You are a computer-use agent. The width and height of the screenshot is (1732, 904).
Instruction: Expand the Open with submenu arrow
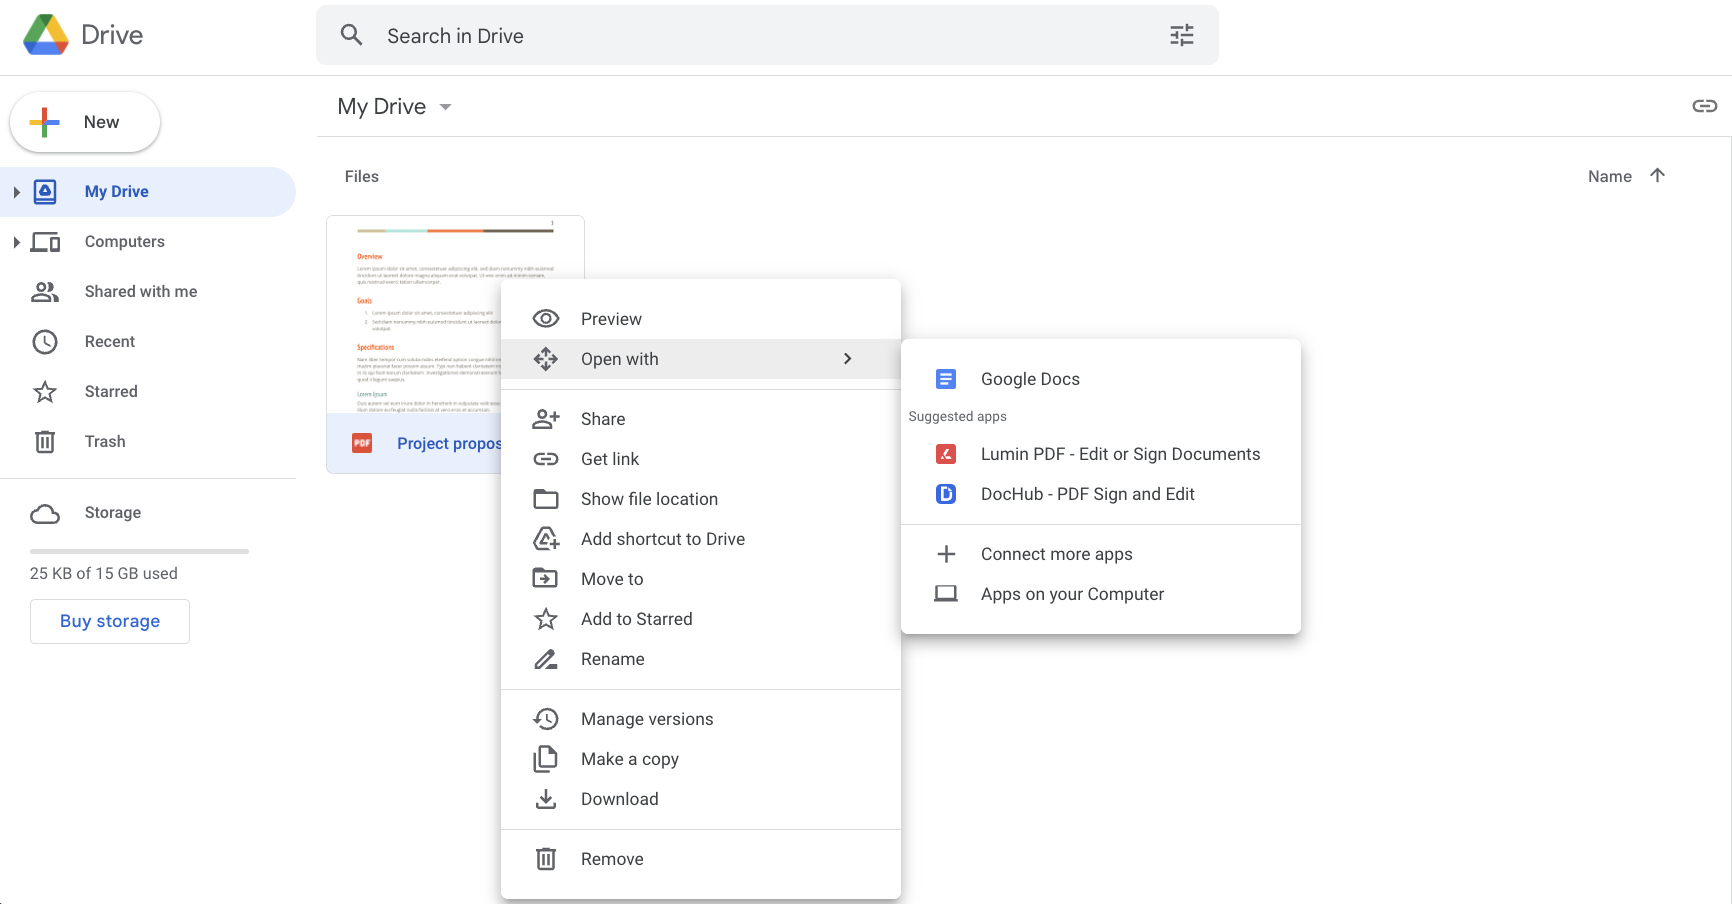(847, 359)
